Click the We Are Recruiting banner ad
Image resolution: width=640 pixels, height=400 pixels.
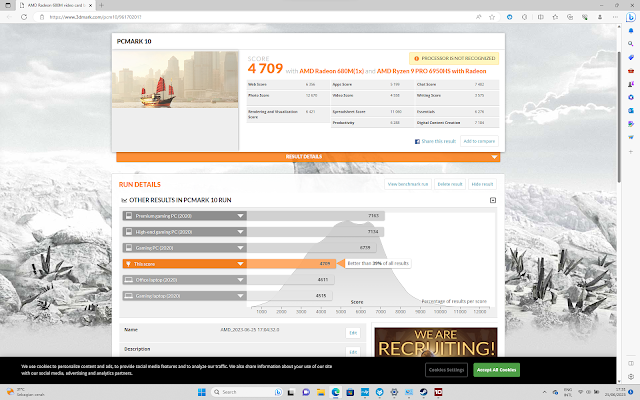[x=436, y=342]
